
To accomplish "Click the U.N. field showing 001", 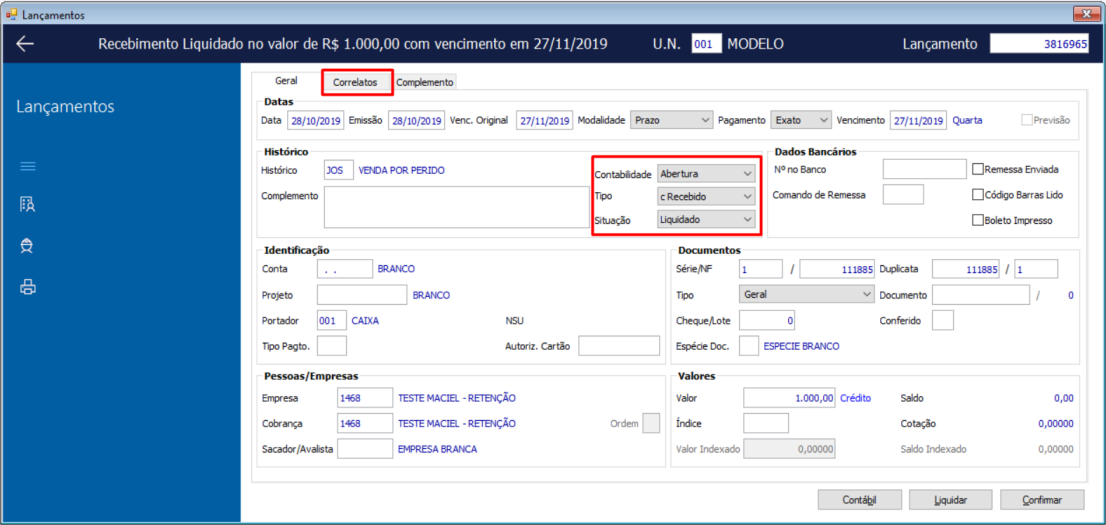I will click(x=707, y=44).
